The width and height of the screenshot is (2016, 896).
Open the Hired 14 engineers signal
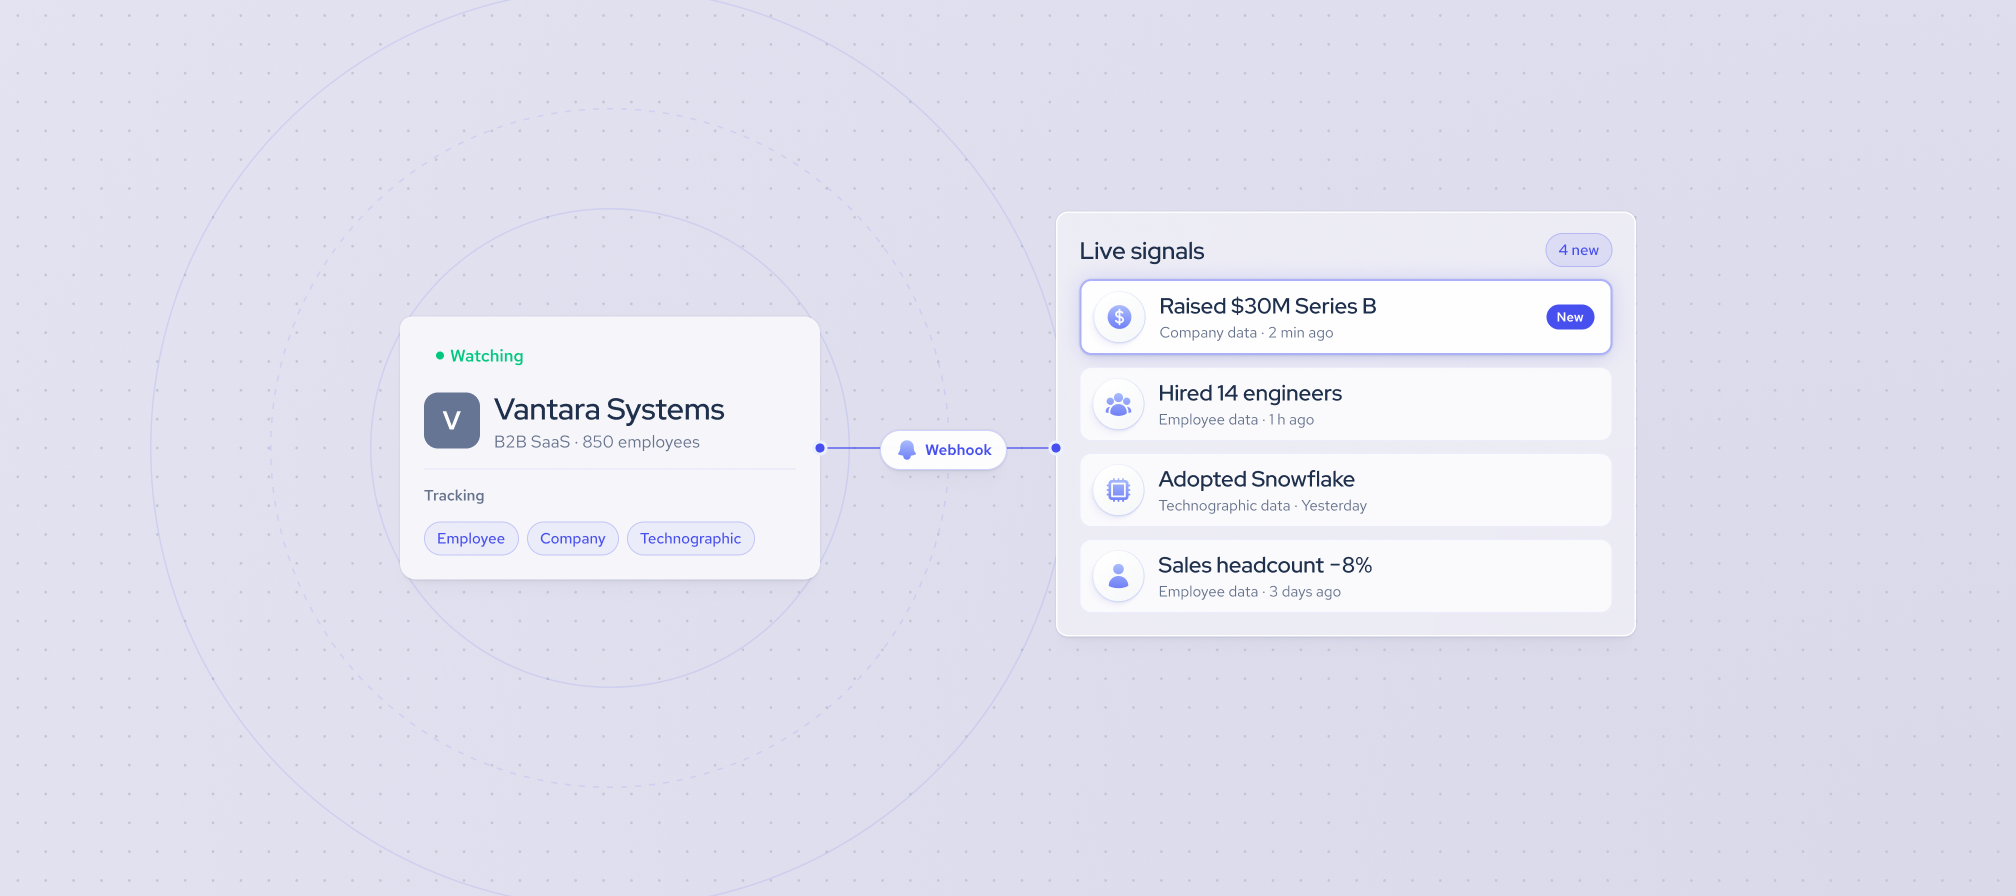[1346, 404]
